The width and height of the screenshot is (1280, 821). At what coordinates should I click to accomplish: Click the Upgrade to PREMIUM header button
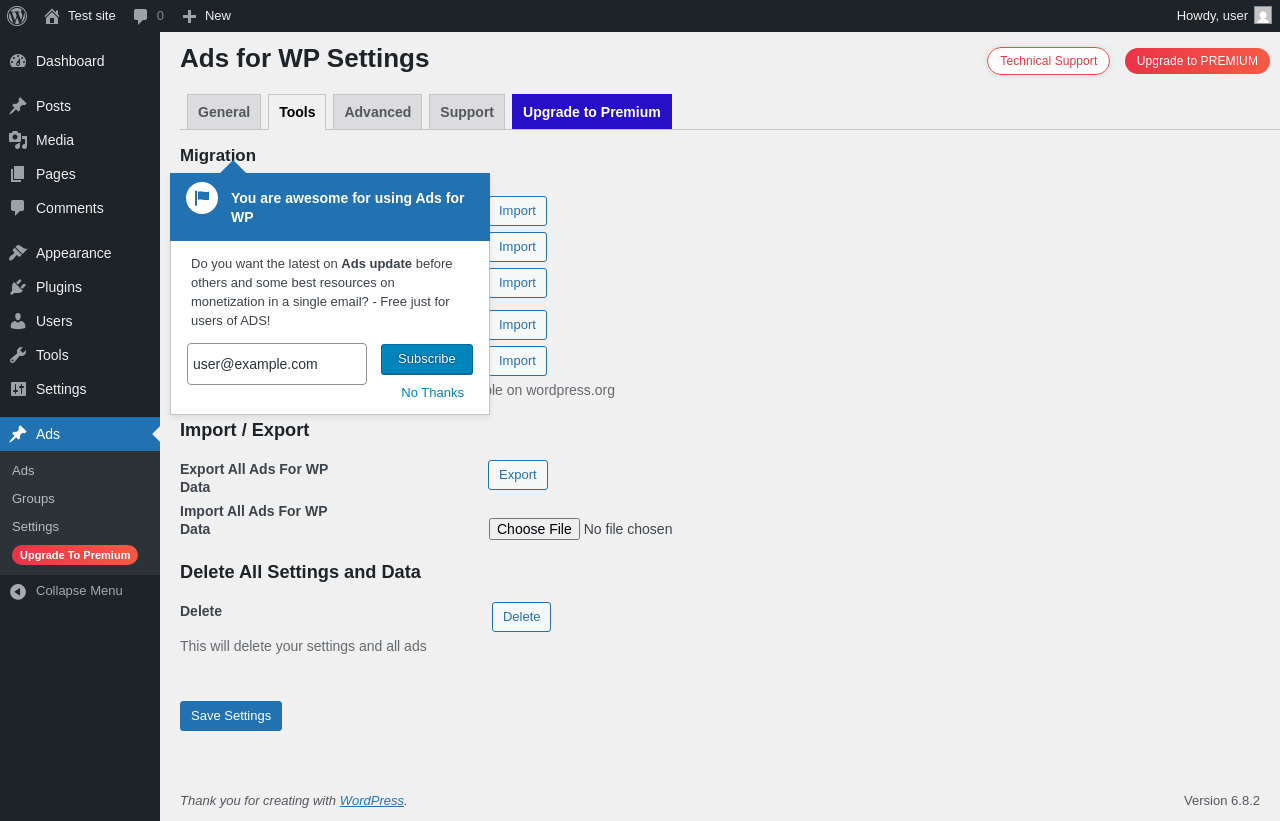[1197, 61]
